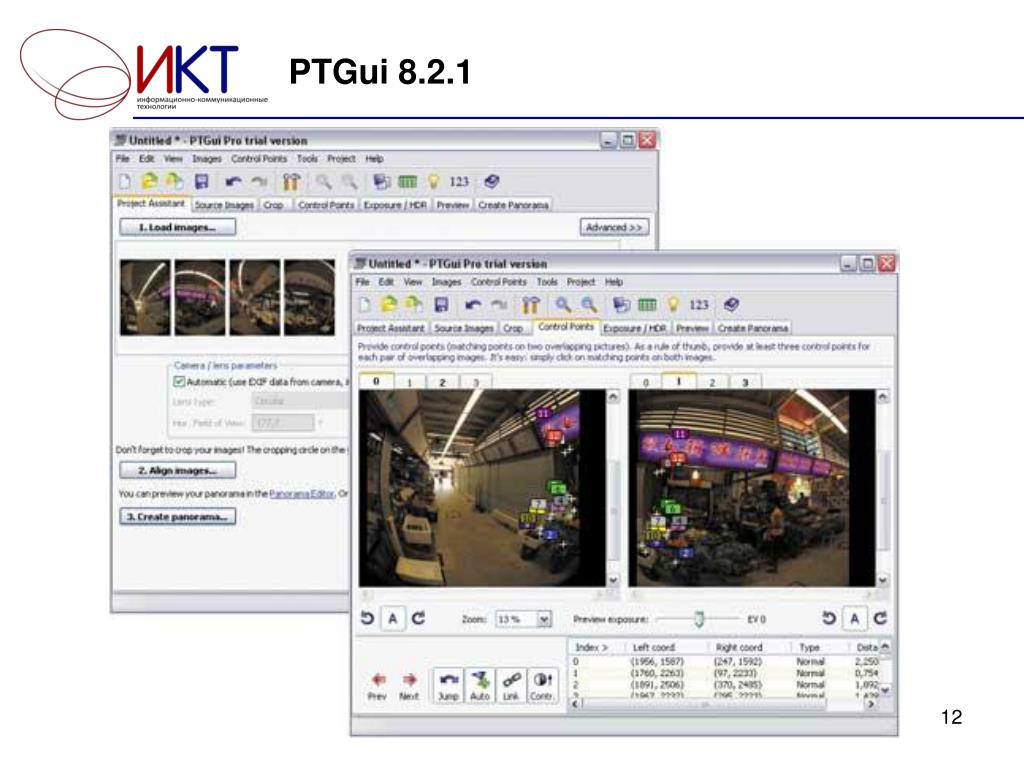Select the first fisheye thumbnail in the back window
This screenshot has width=1024, height=768.
[x=144, y=297]
